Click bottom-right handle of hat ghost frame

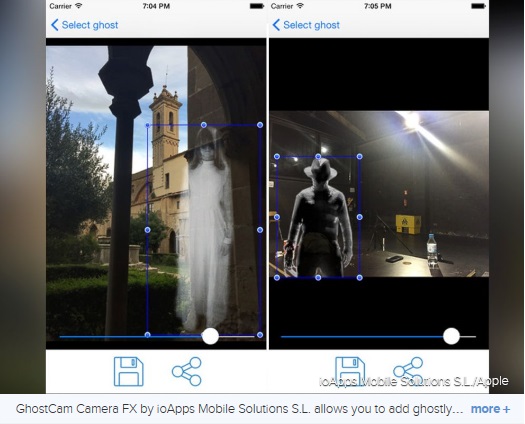tap(360, 277)
